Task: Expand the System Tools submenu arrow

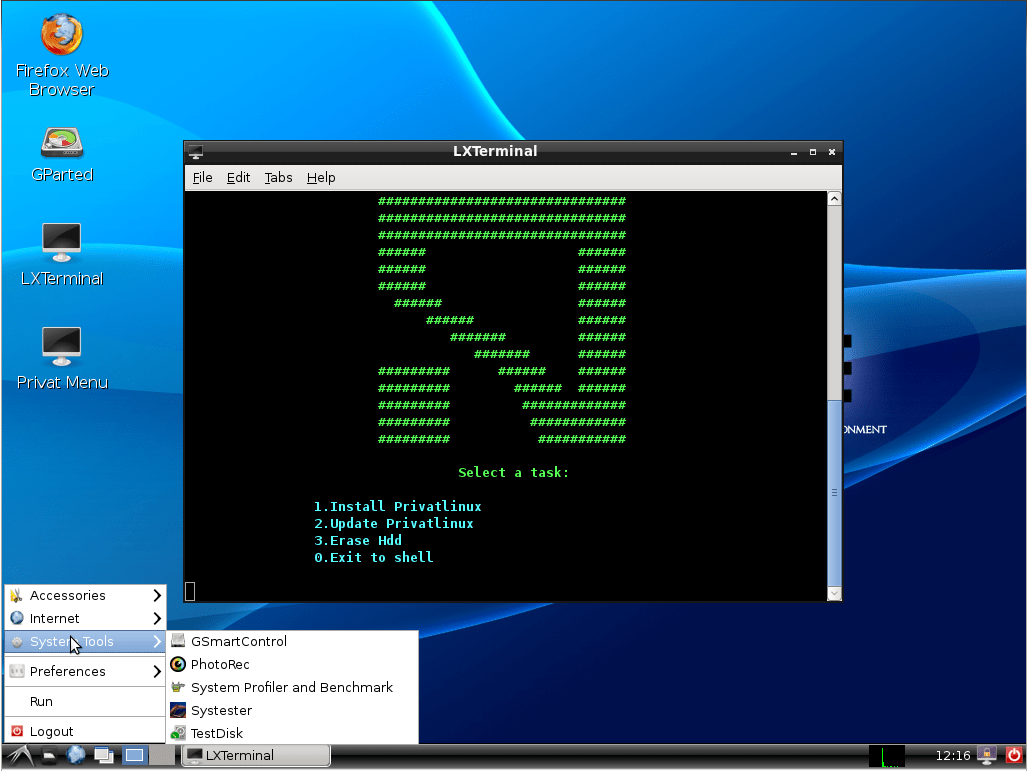Action: (x=157, y=641)
